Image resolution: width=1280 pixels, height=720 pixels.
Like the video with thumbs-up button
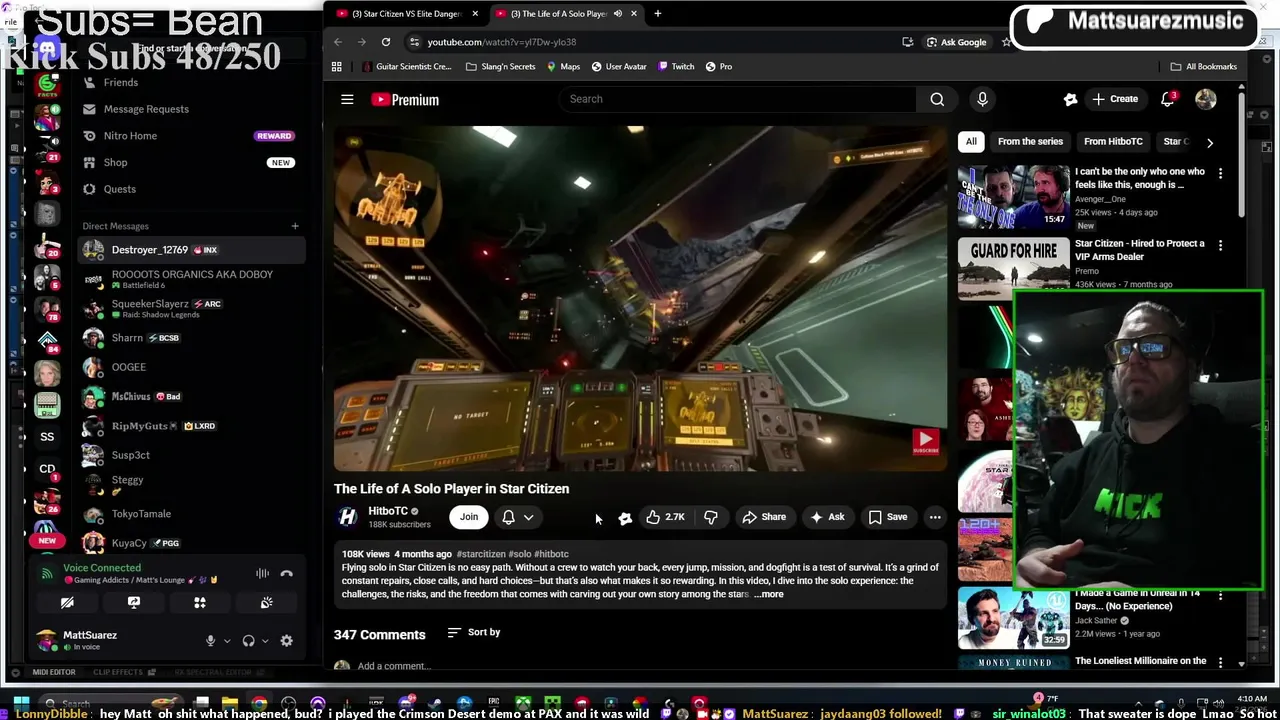[666, 517]
